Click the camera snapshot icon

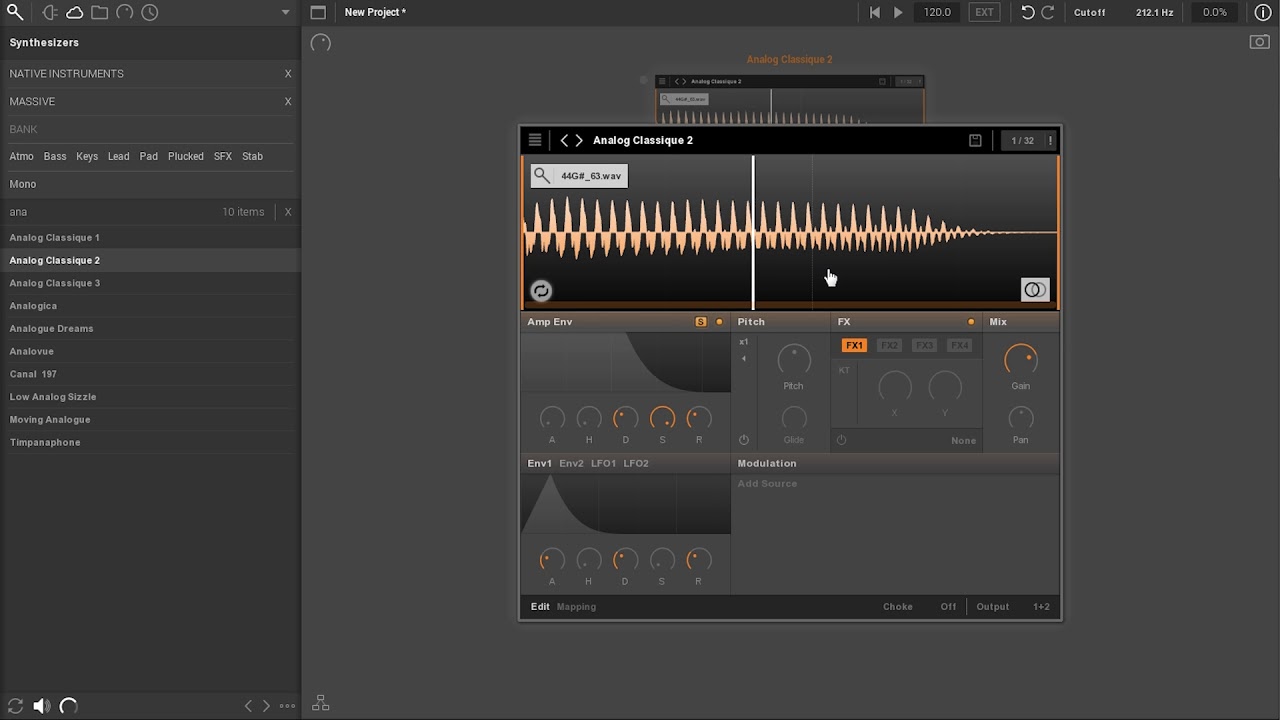pos(1260,42)
